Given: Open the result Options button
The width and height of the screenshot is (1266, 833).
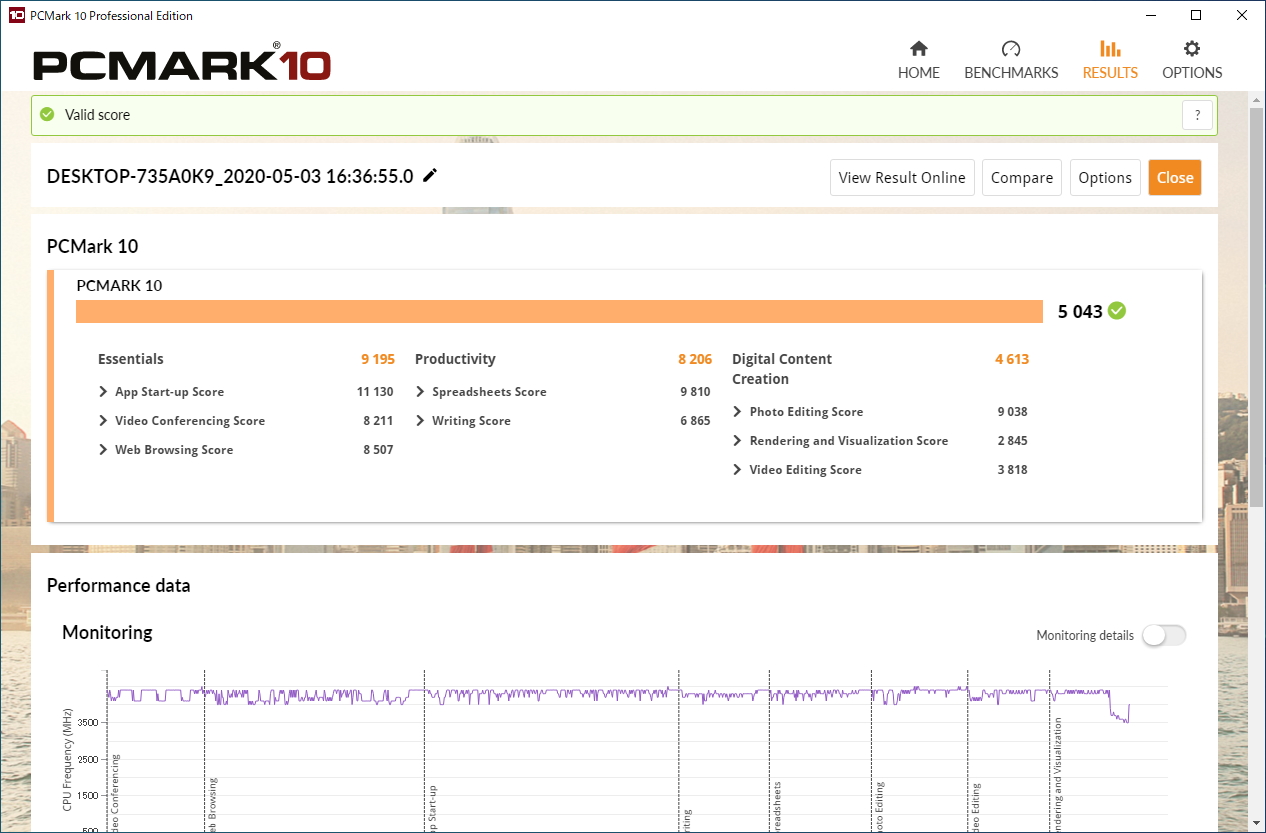Looking at the screenshot, I should (1104, 178).
